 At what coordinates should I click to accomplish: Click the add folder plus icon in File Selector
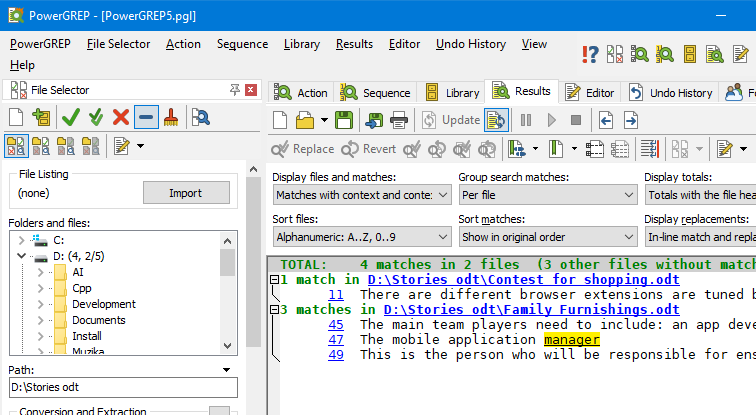tap(41, 117)
